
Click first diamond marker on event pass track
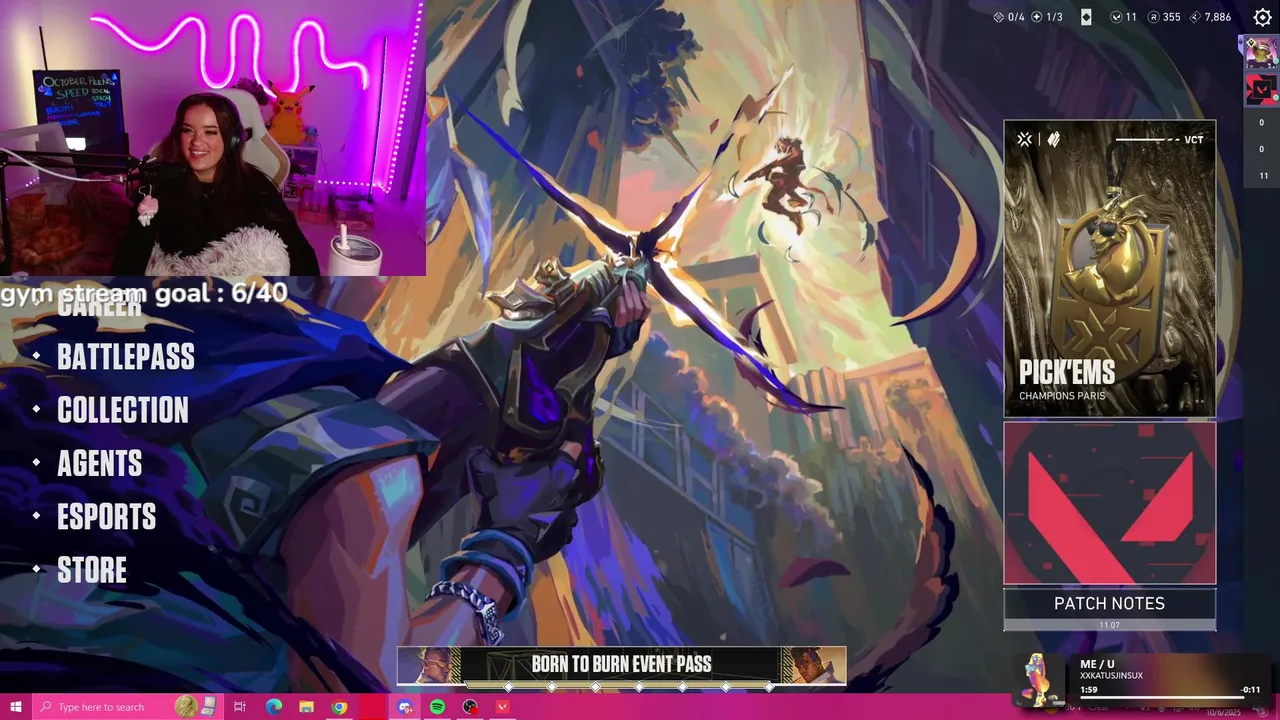point(508,687)
